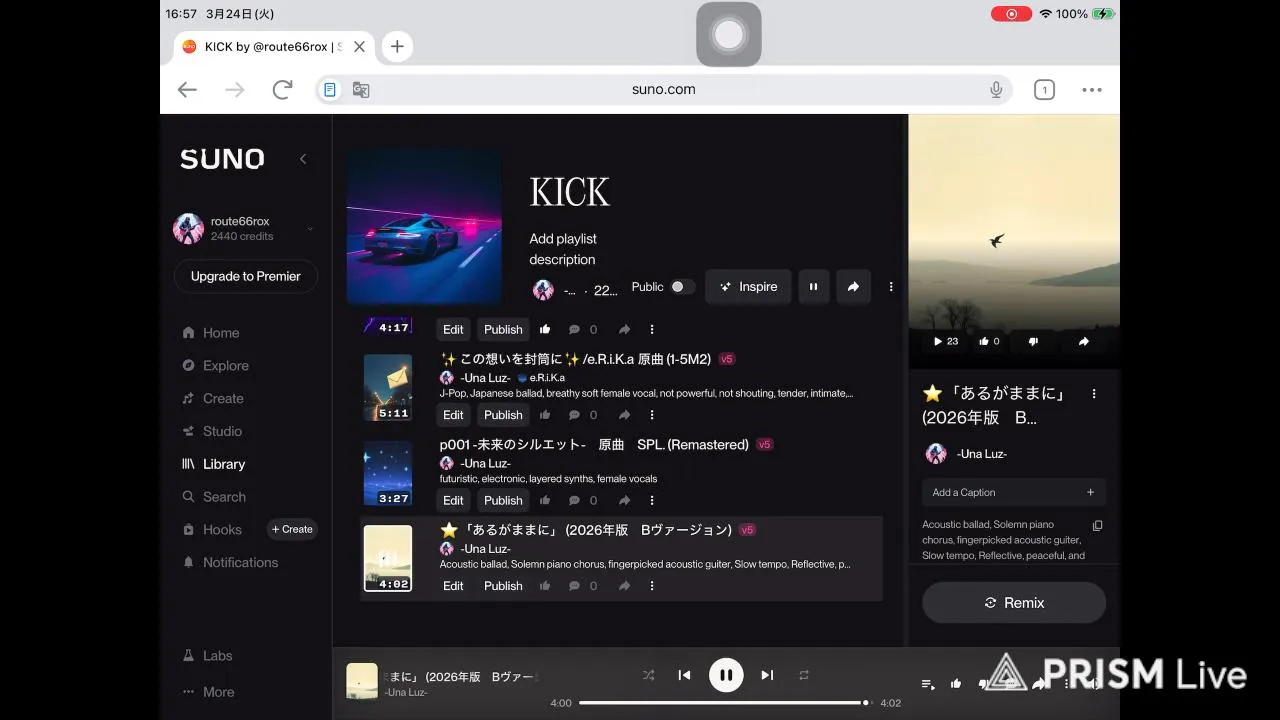The height and width of the screenshot is (720, 1280).
Task: Open the browser tab count switcher
Action: click(1044, 90)
